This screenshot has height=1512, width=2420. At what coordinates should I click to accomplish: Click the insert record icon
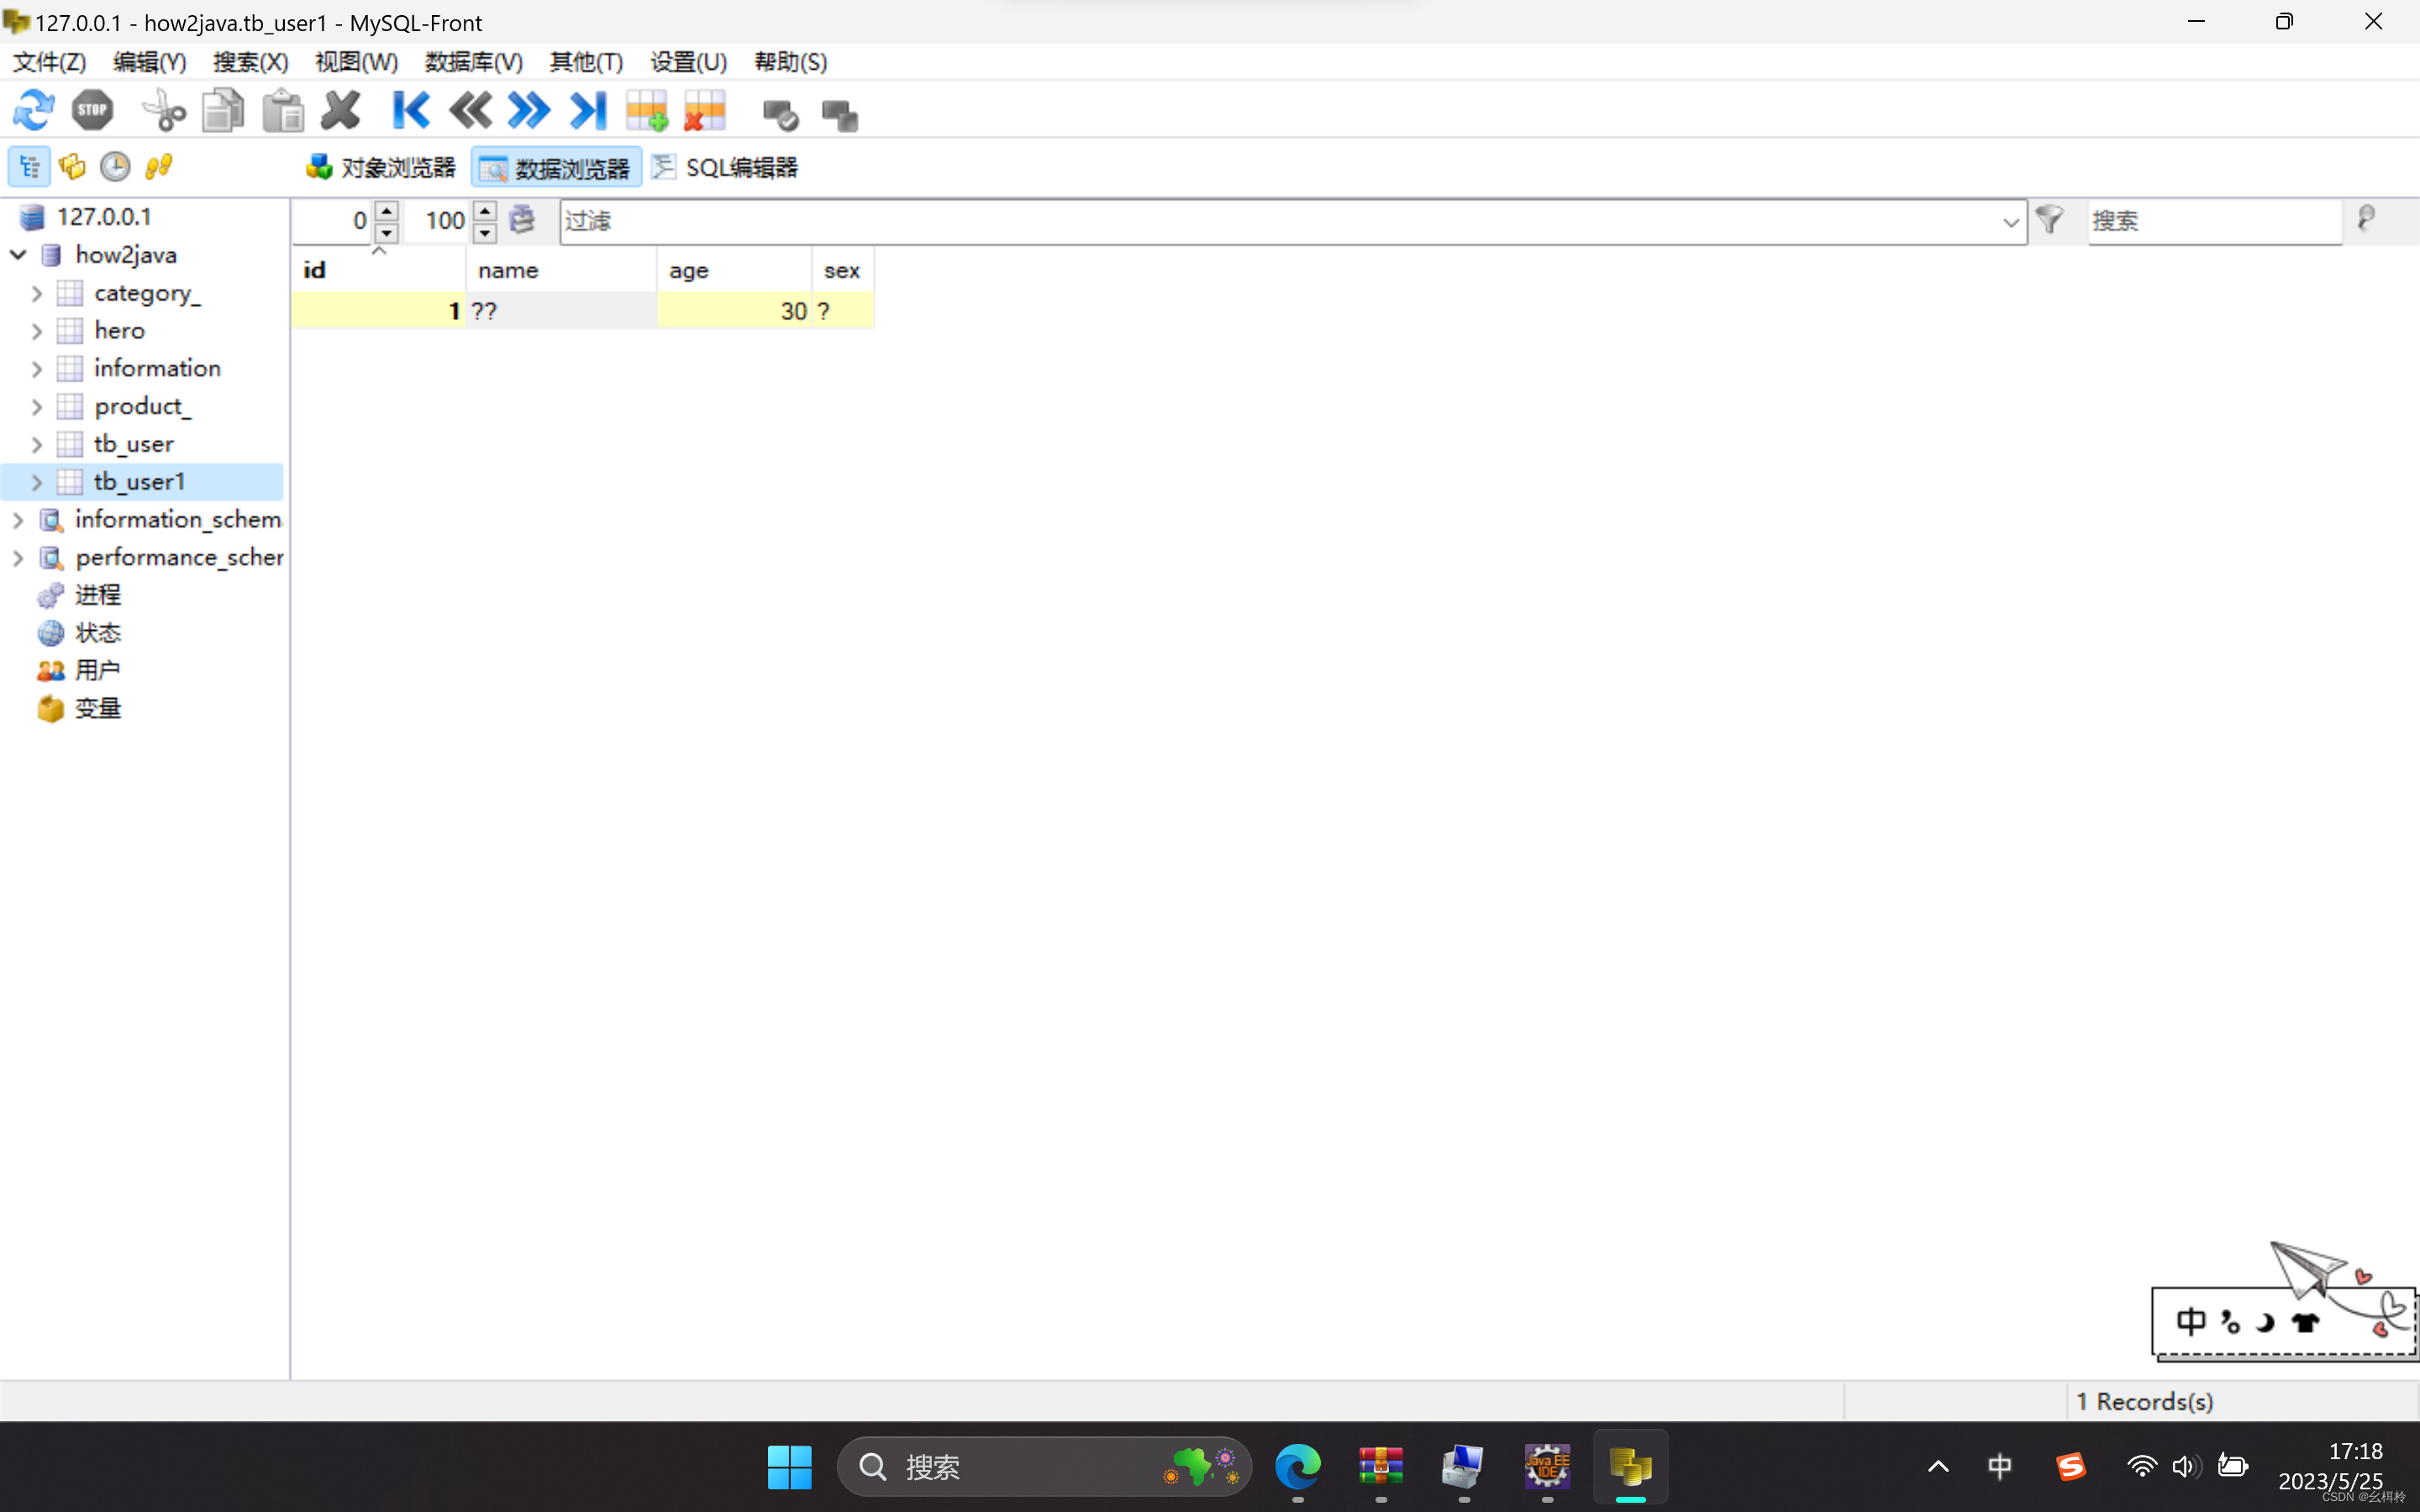click(647, 111)
